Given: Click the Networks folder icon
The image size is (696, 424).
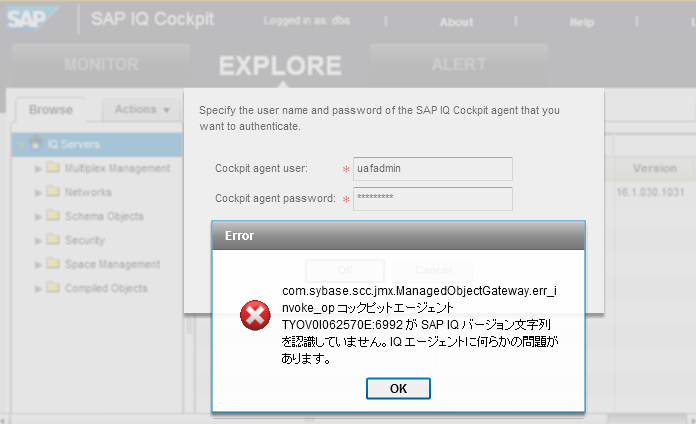Looking at the screenshot, I should (x=53, y=191).
